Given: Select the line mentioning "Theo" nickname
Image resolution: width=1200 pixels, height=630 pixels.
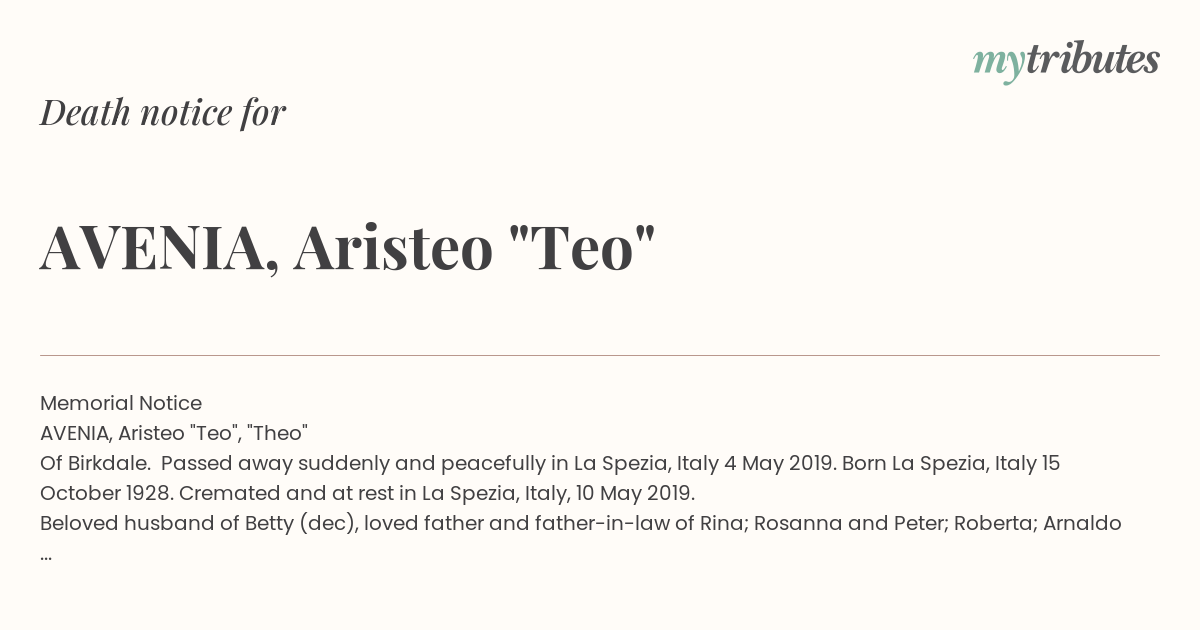Looking at the screenshot, I should pos(174,433).
